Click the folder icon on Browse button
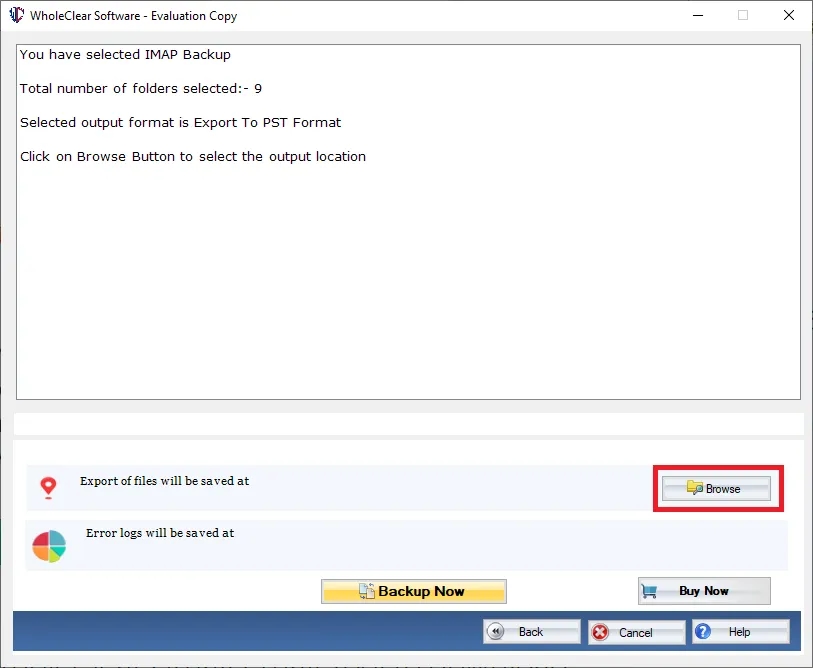This screenshot has height=668, width=813. coord(695,488)
